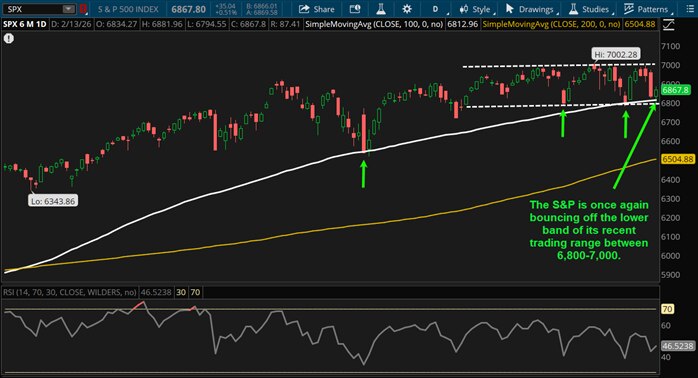Click the last price 6867.80 in header

(x=189, y=9)
